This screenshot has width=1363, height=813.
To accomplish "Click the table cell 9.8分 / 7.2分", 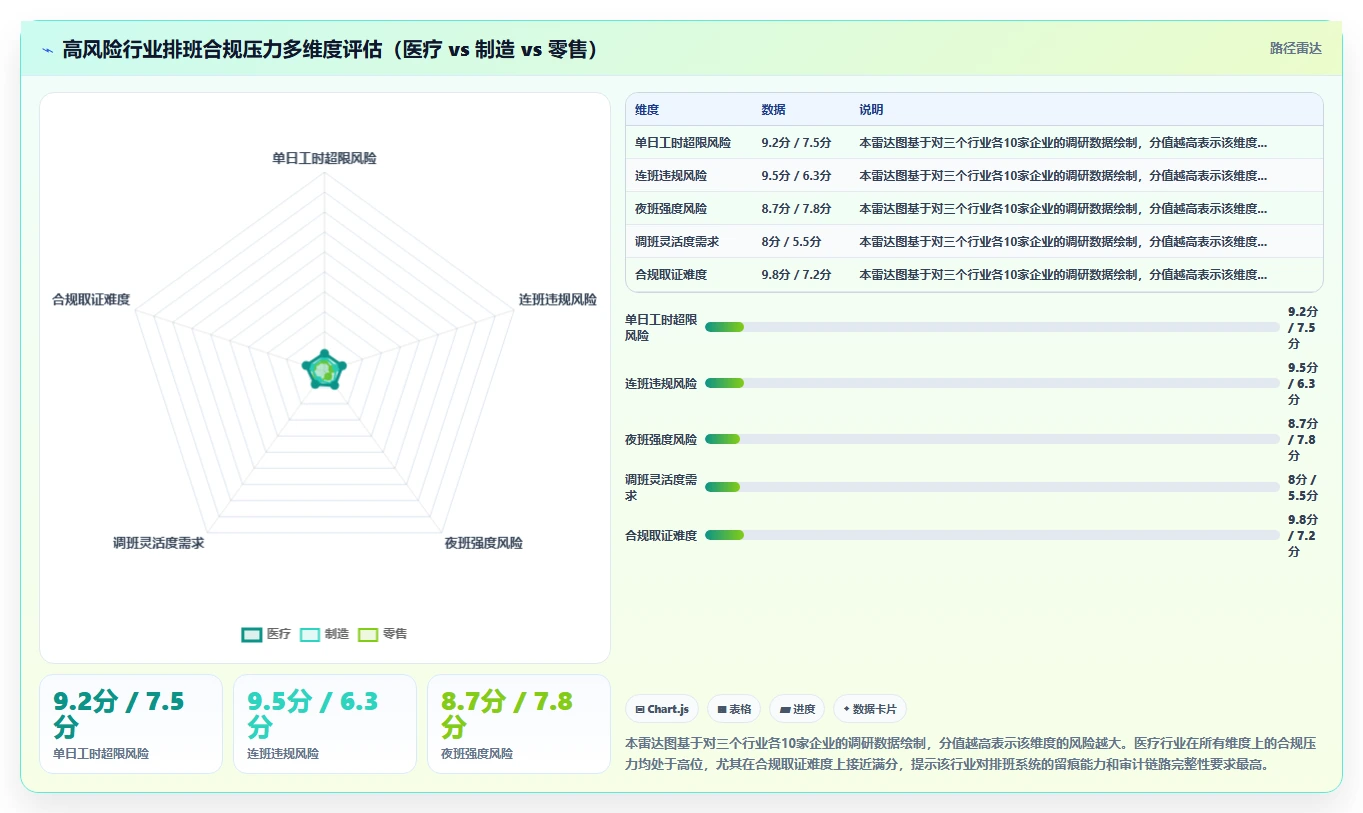I will [796, 275].
